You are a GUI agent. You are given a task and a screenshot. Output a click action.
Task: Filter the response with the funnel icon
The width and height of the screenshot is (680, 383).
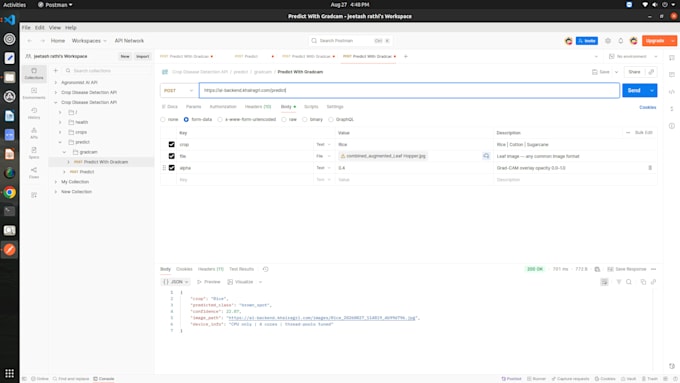619,282
